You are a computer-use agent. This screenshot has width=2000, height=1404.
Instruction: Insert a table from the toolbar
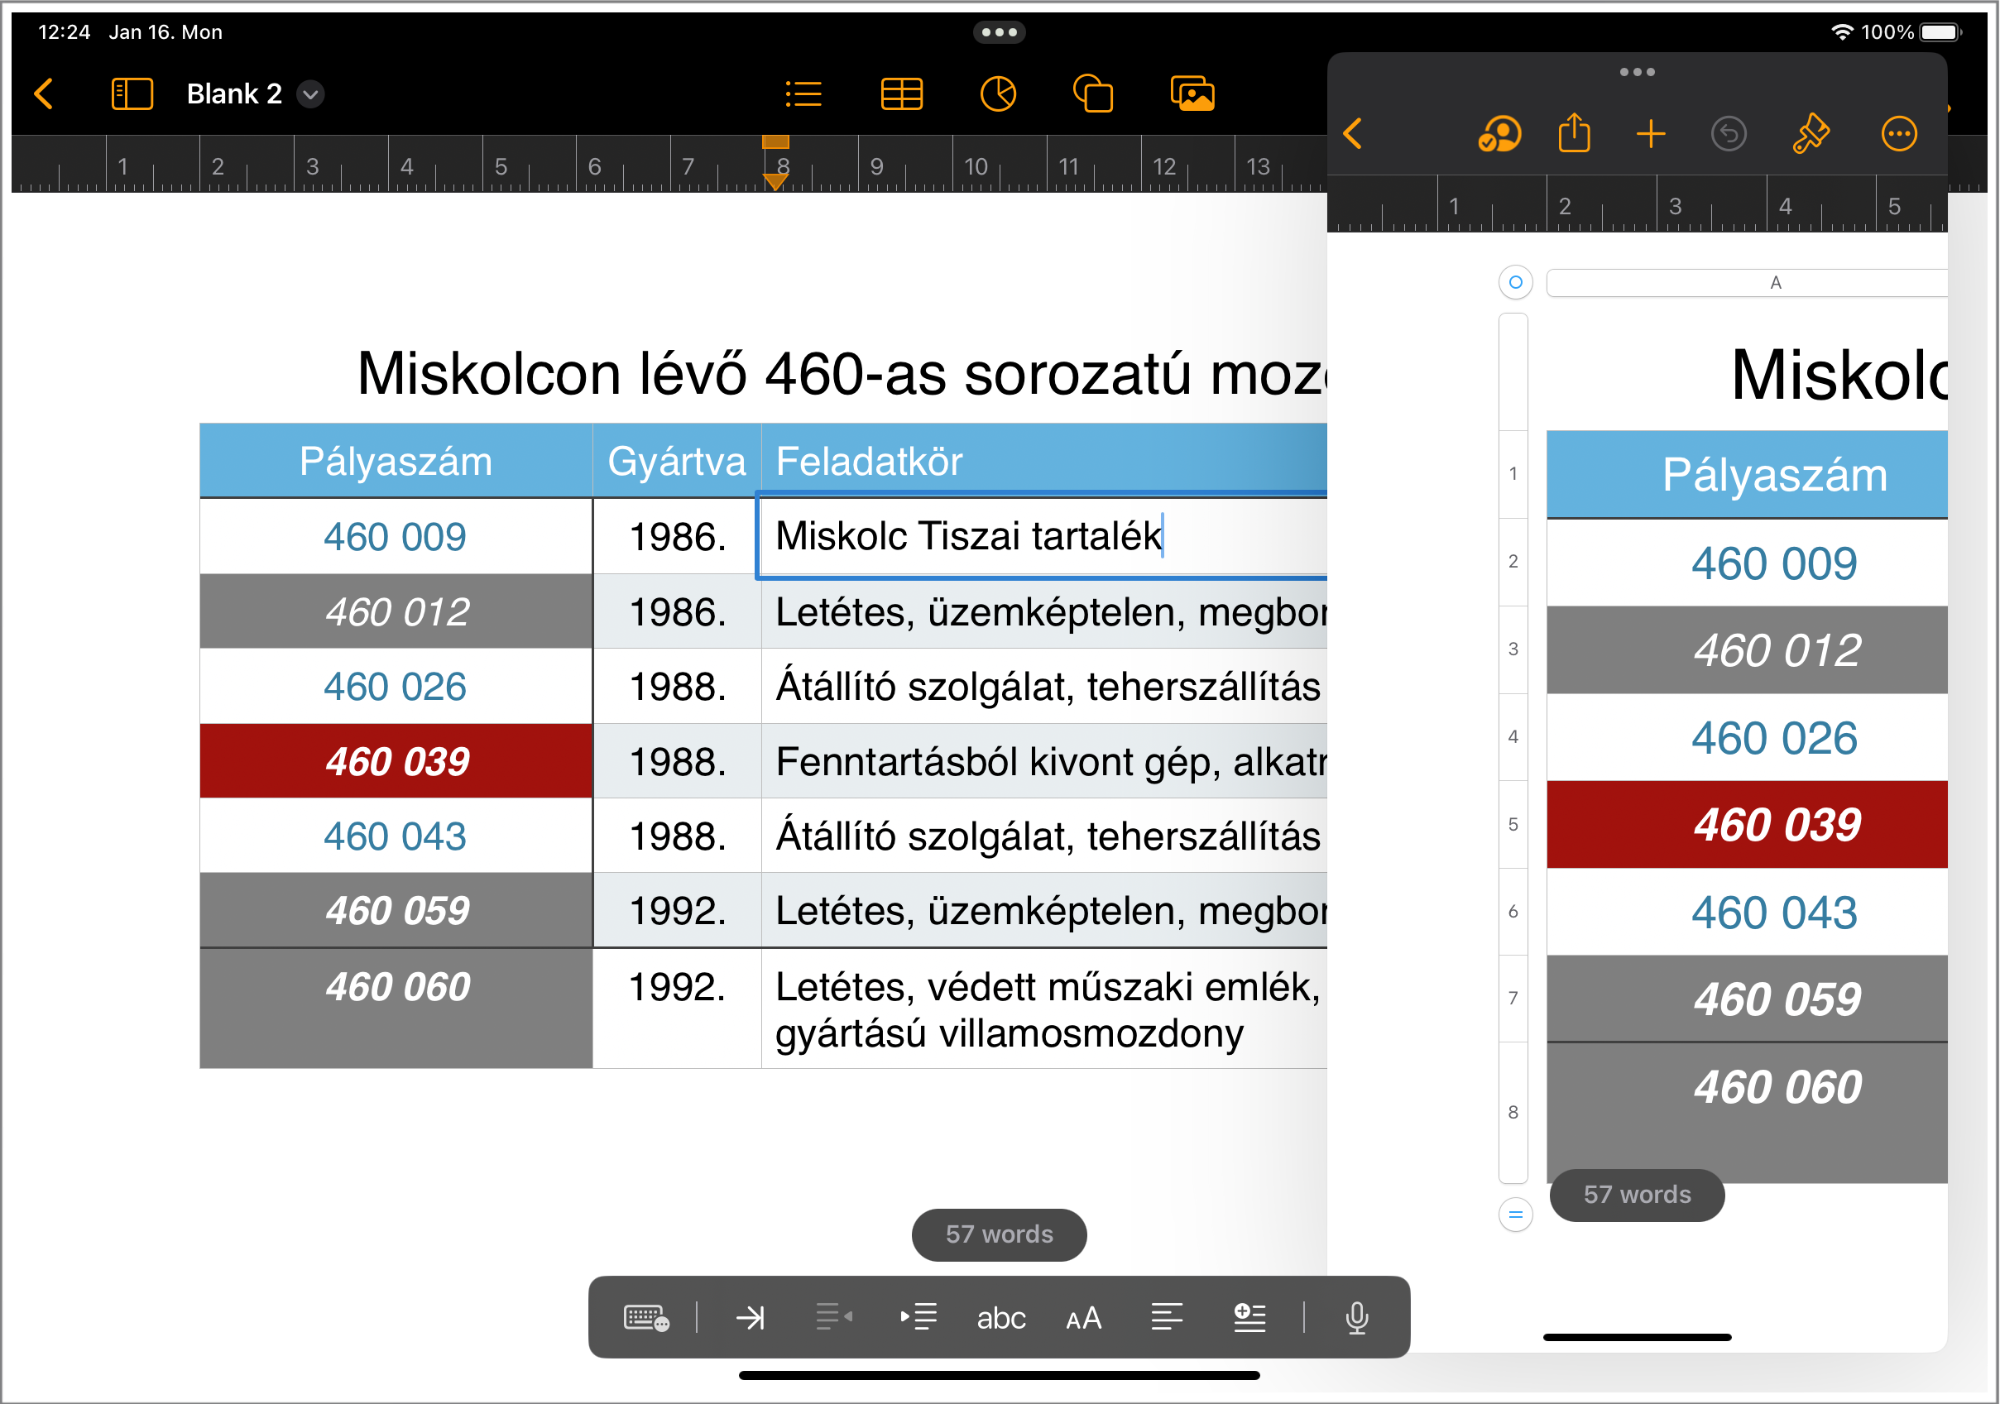[x=901, y=94]
